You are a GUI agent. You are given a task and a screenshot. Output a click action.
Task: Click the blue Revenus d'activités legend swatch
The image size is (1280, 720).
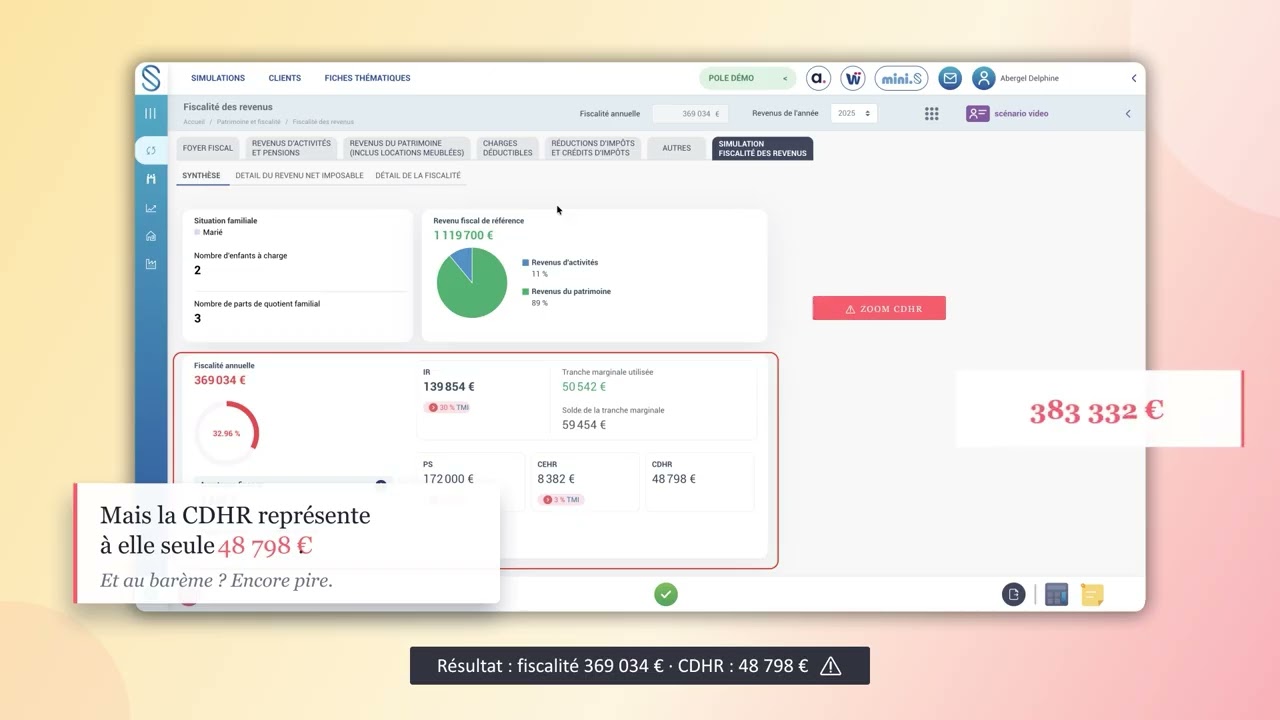point(526,263)
